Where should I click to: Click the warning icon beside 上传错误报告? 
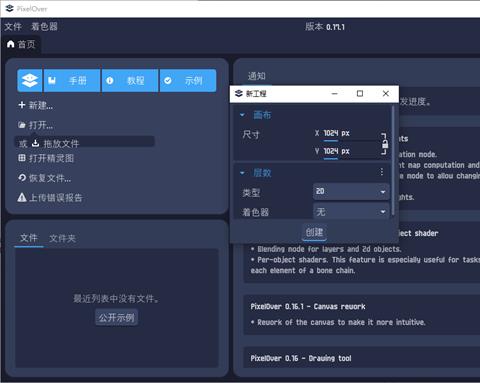tap(22, 197)
